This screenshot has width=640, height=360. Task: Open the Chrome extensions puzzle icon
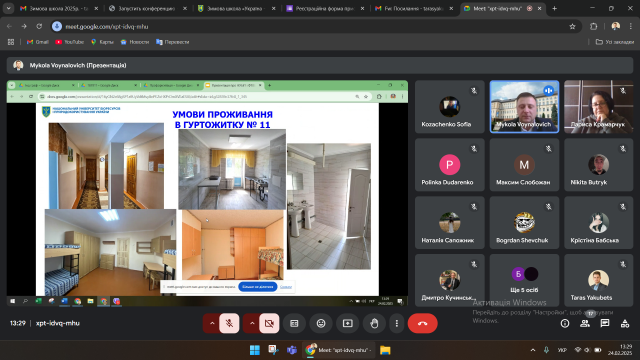coord(593,27)
